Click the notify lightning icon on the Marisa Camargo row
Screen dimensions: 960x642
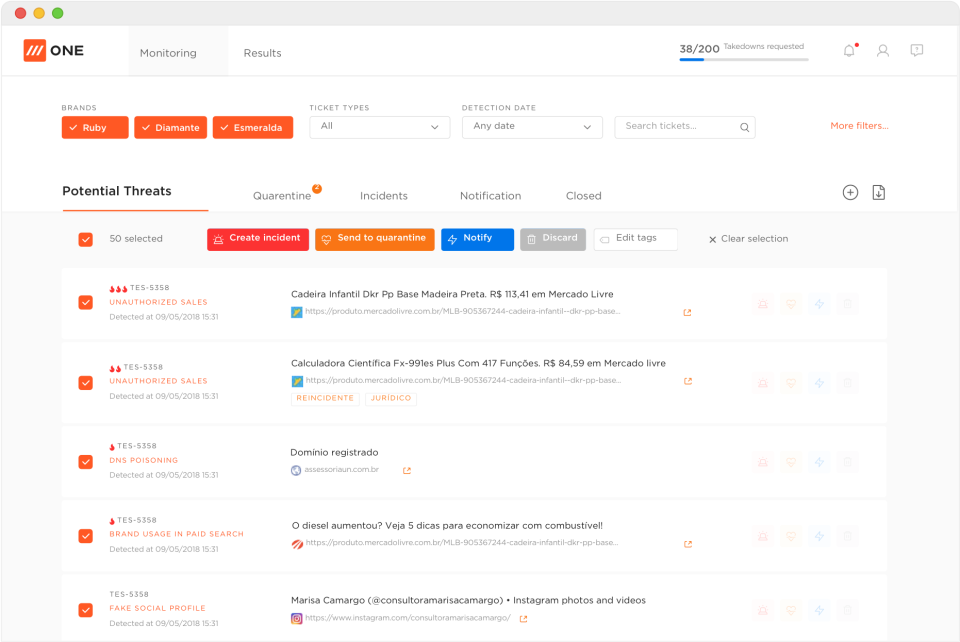click(819, 609)
